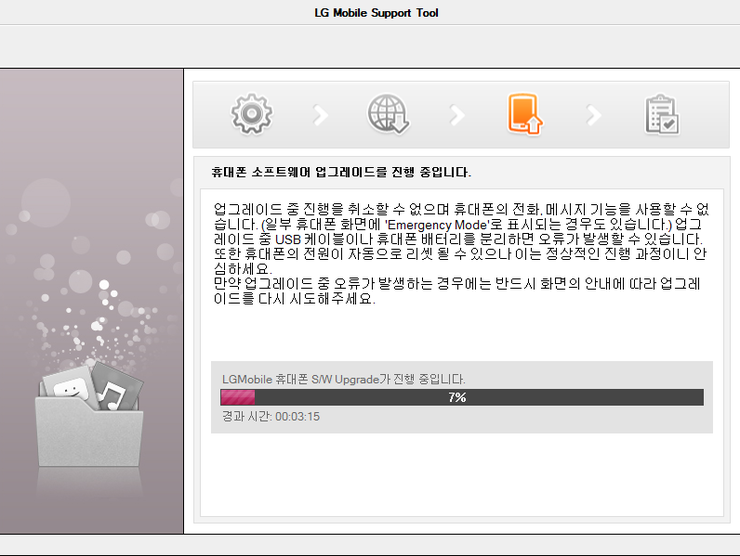Click the heading '휴대폰 소프트웨어 업그레이드를 진행 중입니다.'
The image size is (740, 556).
(341, 172)
